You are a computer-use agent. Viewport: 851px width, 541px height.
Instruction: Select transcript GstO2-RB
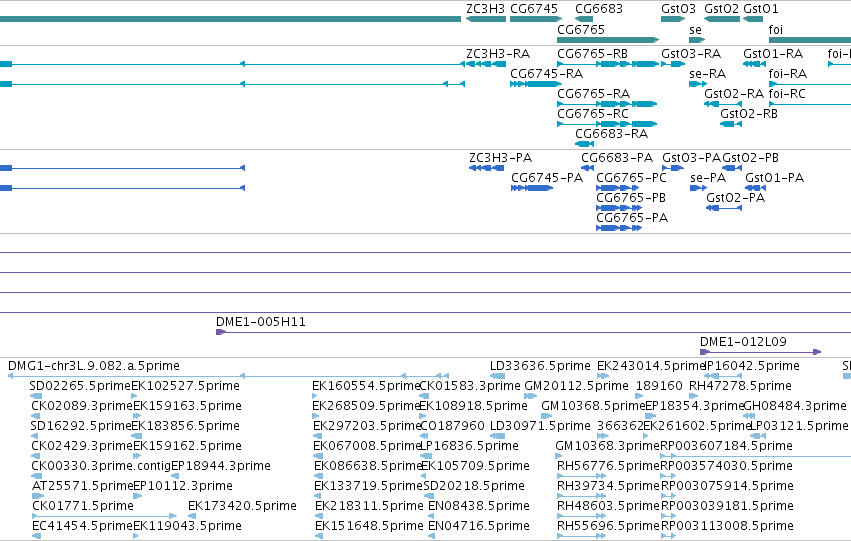pos(731,124)
